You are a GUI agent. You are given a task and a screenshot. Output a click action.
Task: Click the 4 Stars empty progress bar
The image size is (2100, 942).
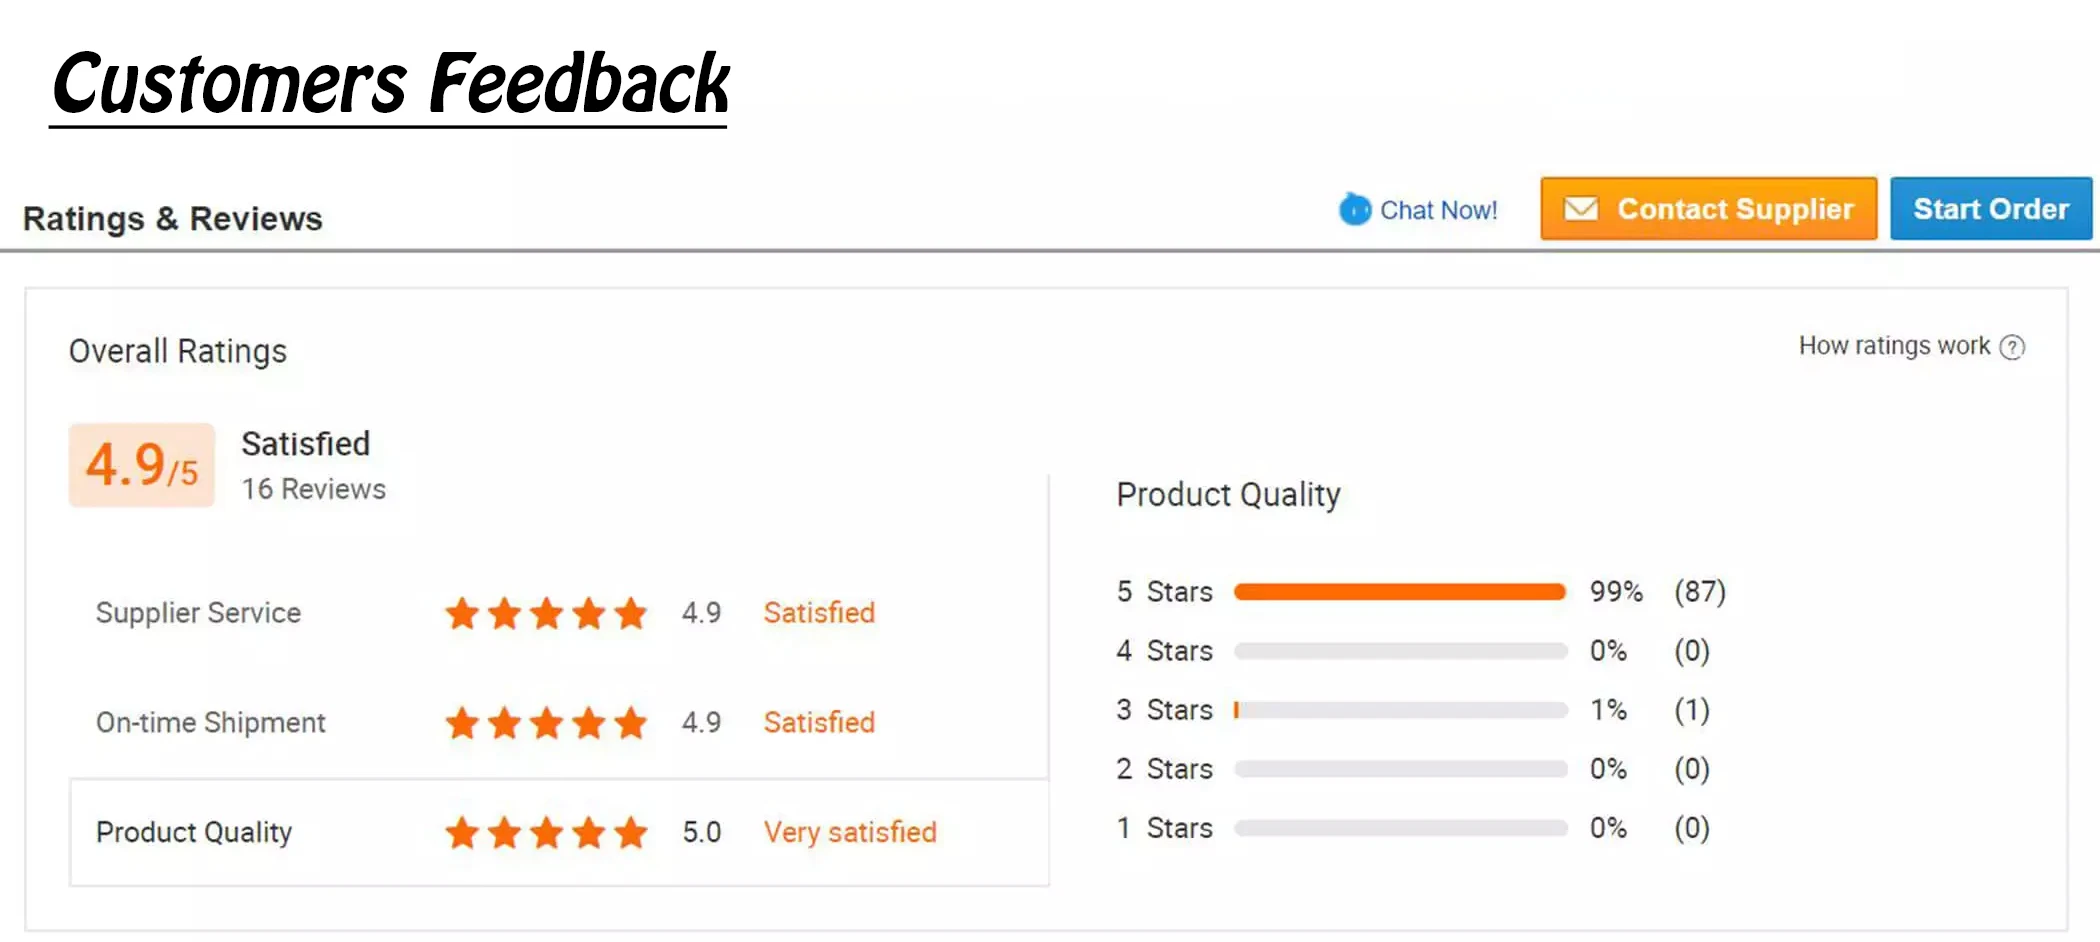(x=1400, y=651)
